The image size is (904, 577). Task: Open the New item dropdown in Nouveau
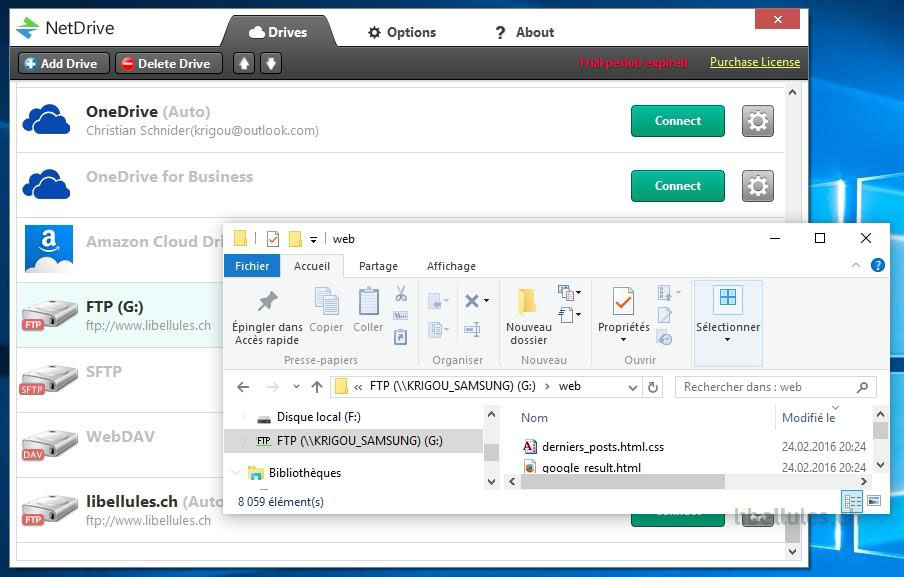(570, 293)
